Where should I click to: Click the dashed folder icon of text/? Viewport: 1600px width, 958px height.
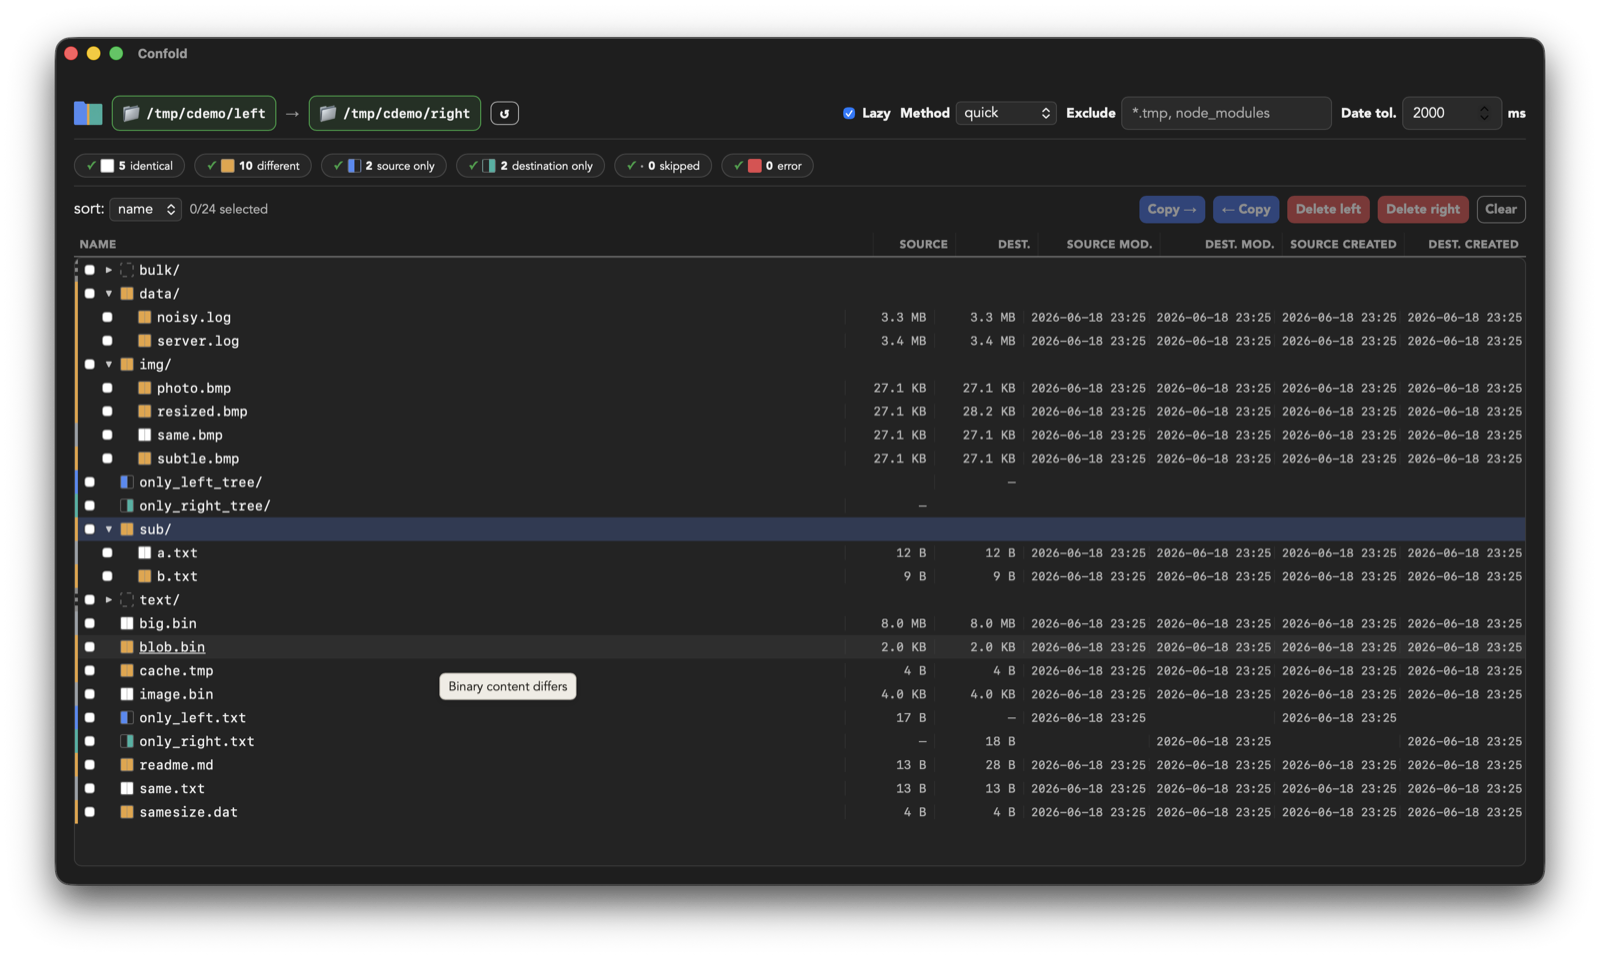click(x=127, y=600)
